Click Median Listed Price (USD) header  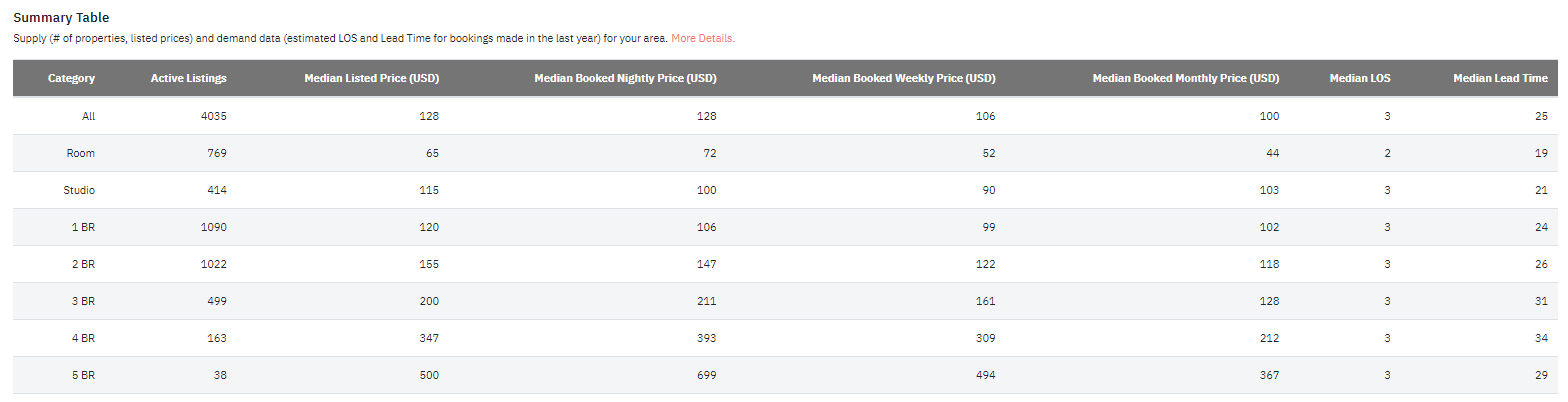point(372,78)
